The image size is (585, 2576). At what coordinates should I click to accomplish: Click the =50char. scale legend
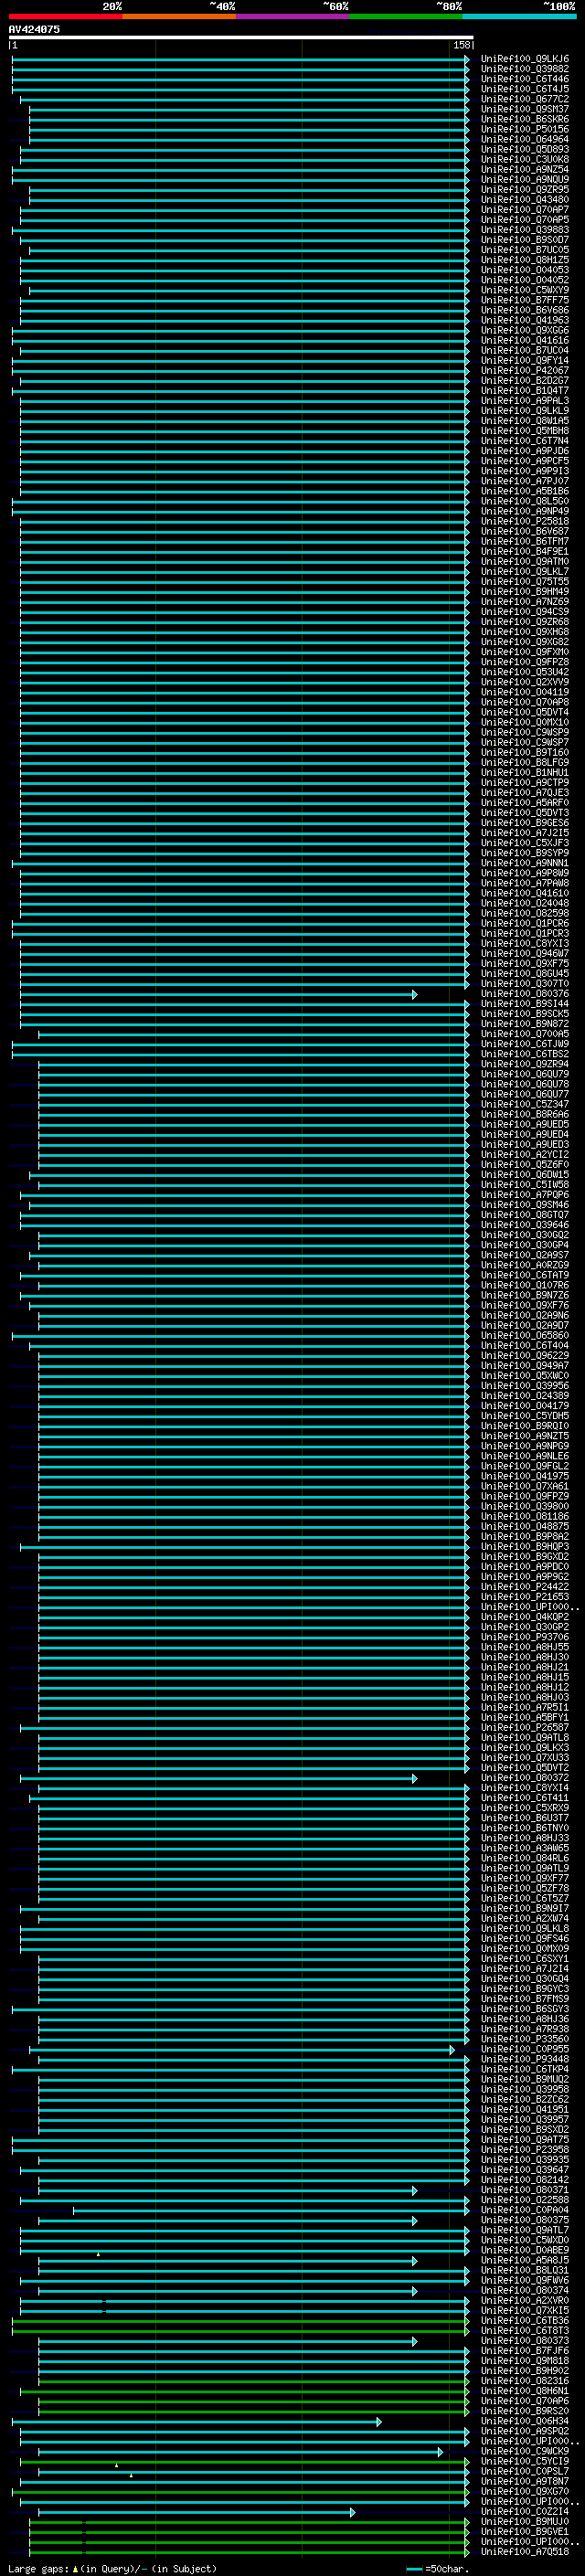[x=437, y=2568]
